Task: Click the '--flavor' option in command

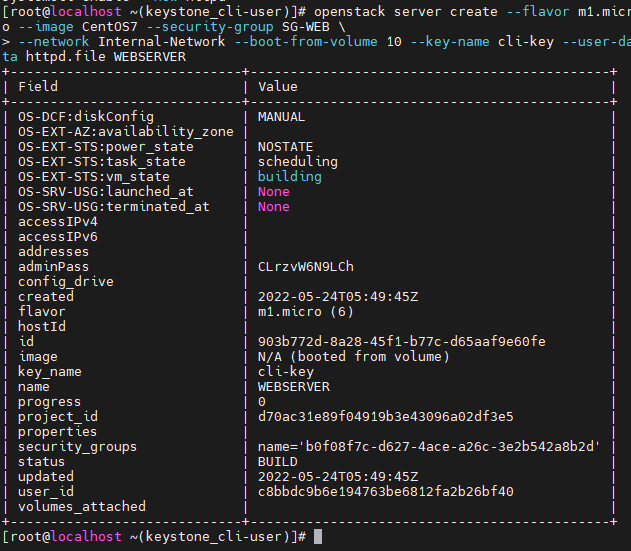Action: 538,12
